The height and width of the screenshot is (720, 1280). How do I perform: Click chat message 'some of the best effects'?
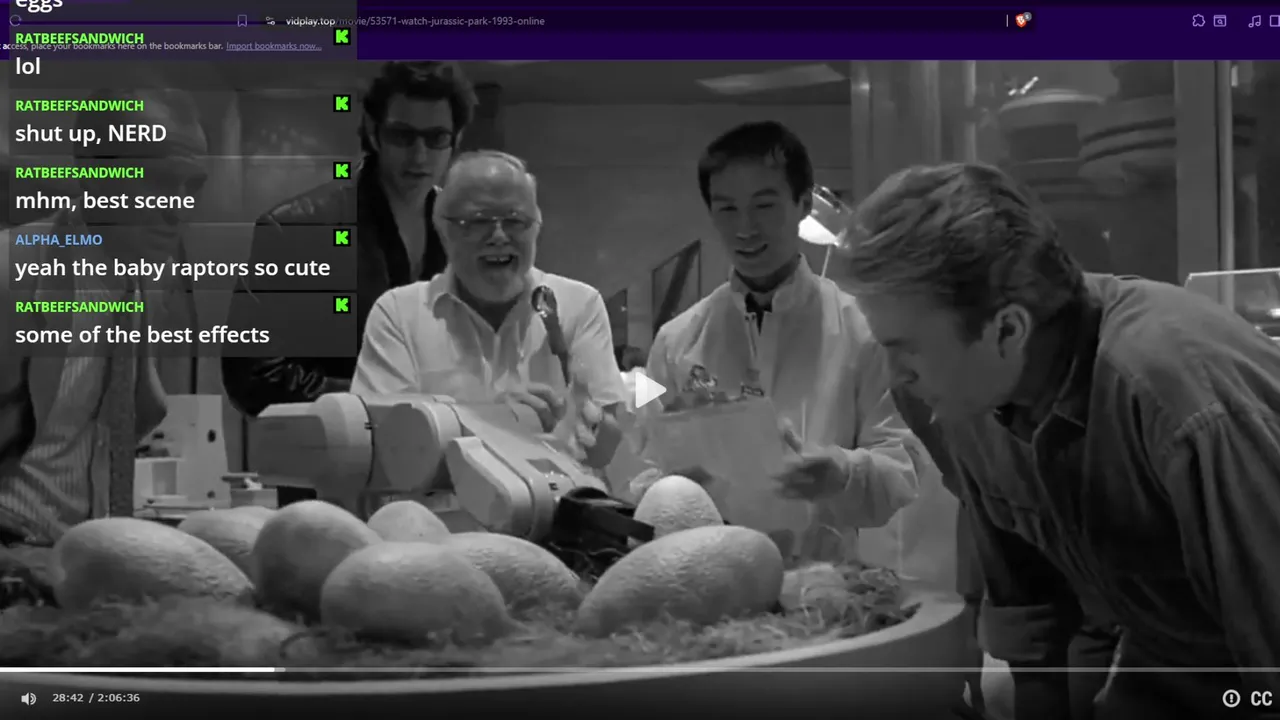click(142, 335)
